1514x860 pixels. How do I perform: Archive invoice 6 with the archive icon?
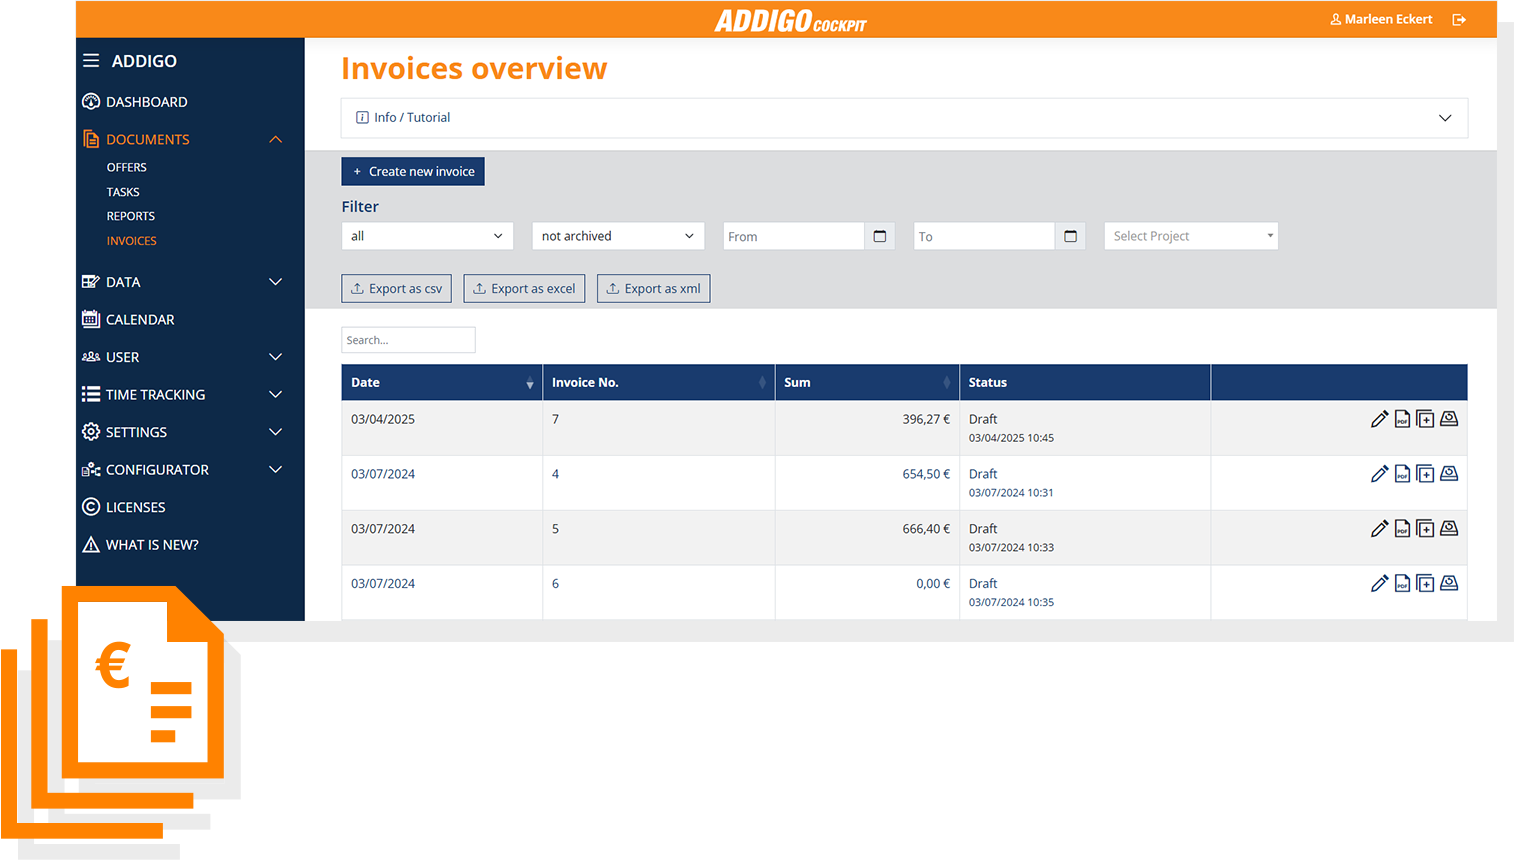(x=1449, y=584)
